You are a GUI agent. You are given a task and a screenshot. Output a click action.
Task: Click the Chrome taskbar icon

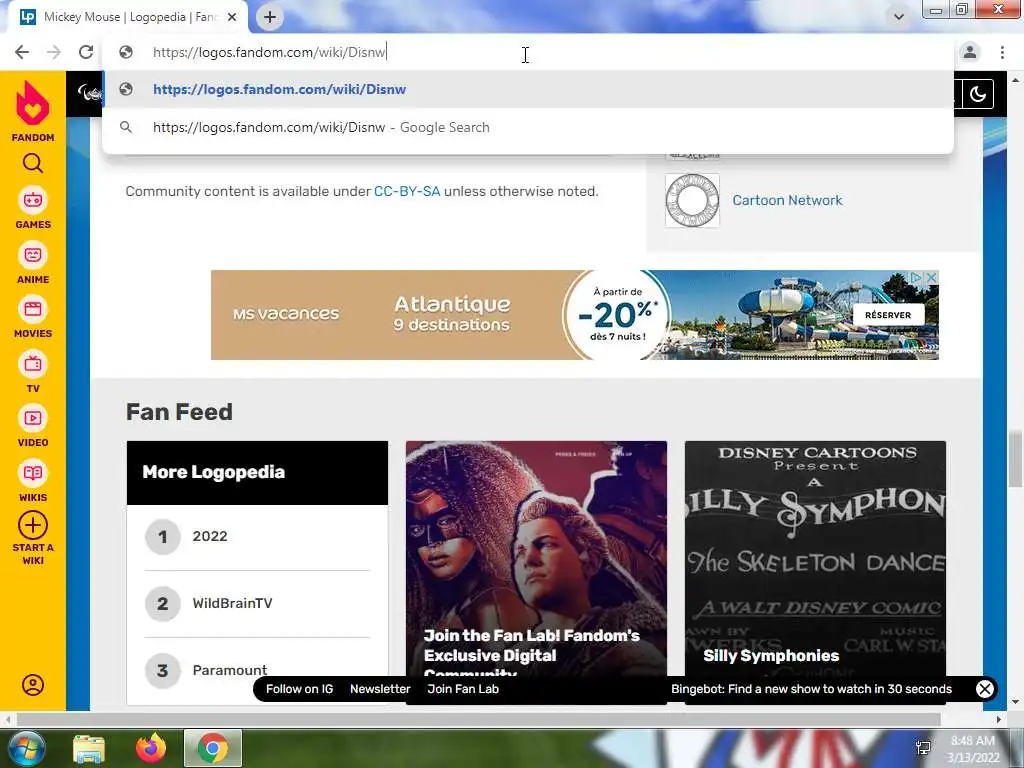point(213,748)
